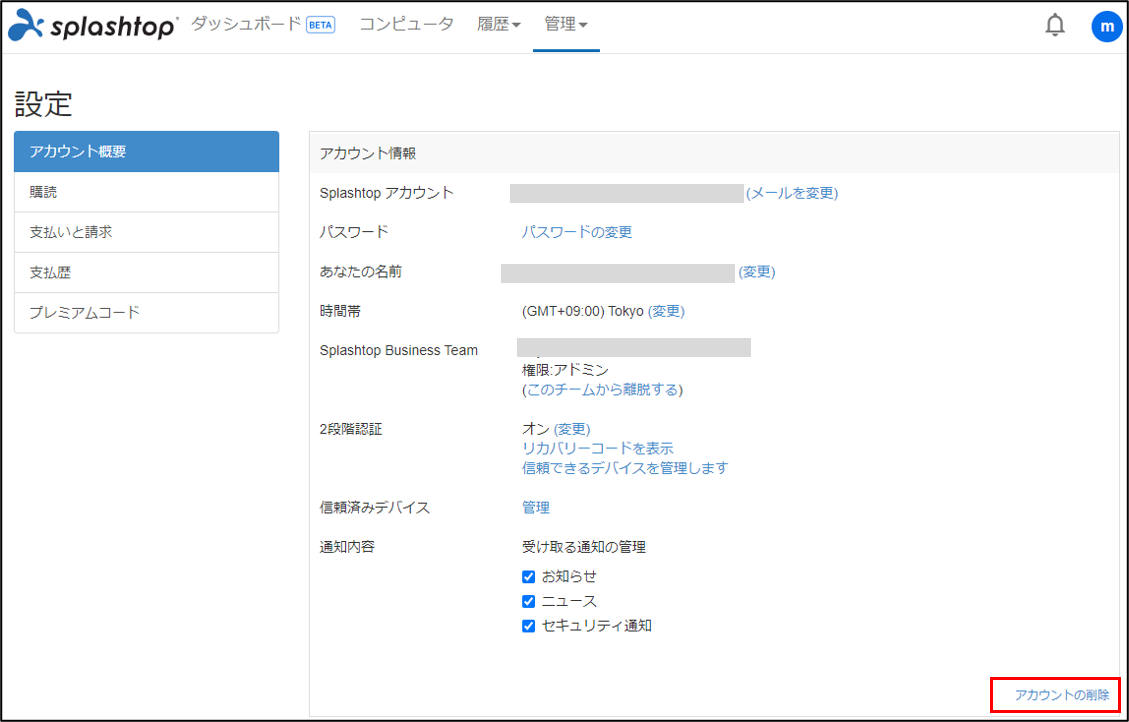Go to the コンピュータ tab
This screenshot has height=722, width=1129.
(x=406, y=24)
